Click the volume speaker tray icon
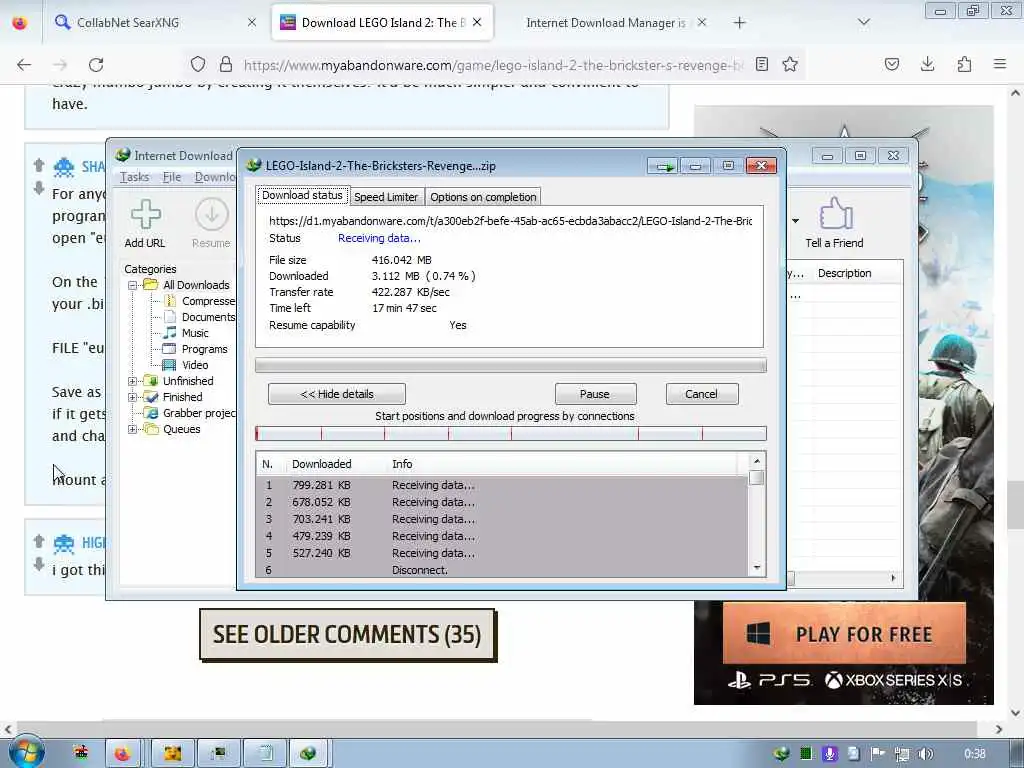 point(925,754)
